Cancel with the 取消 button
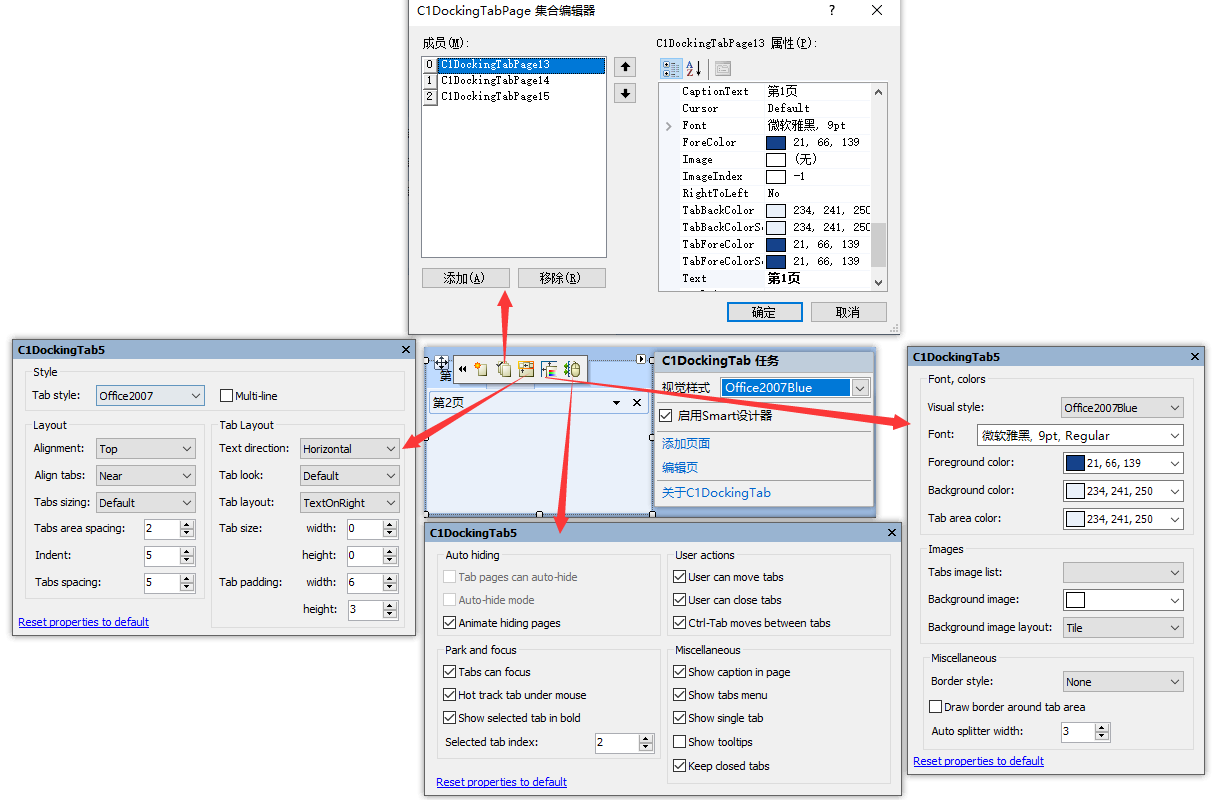Image resolution: width=1214 pixels, height=800 pixels. (x=848, y=312)
